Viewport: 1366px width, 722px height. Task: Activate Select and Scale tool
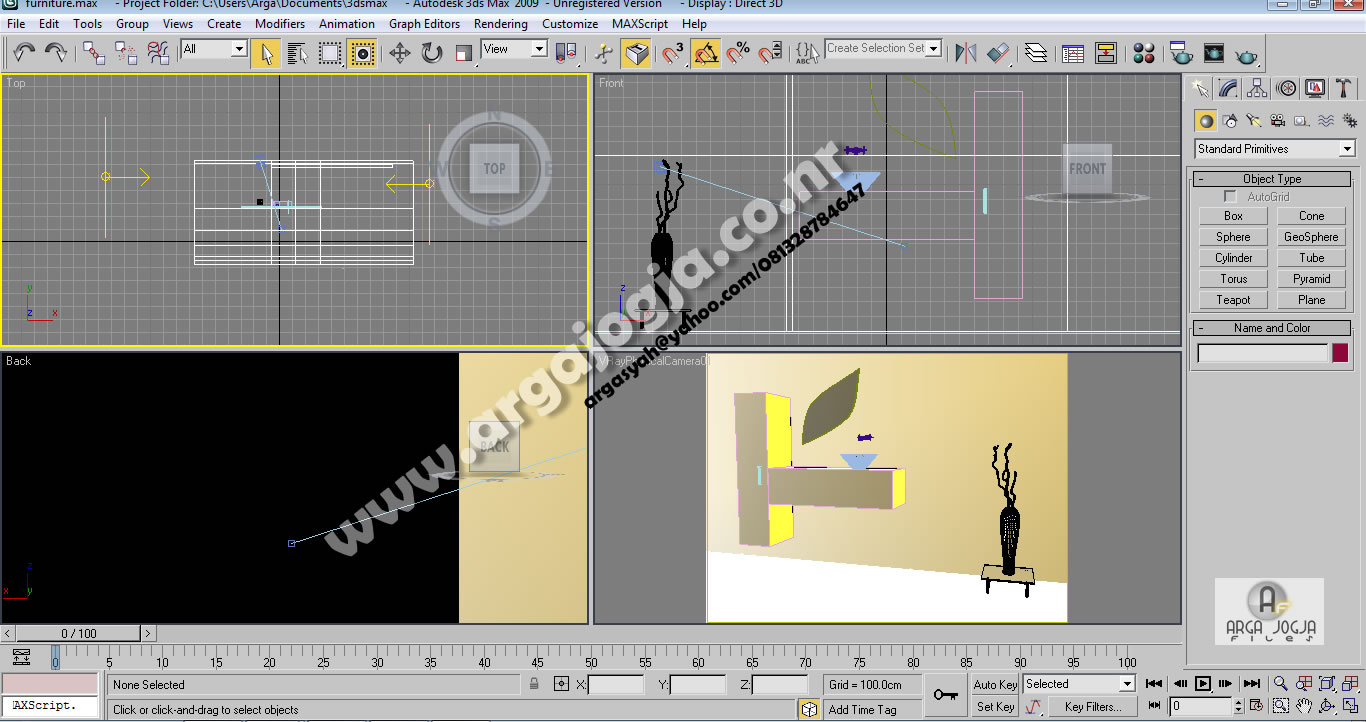pyautogui.click(x=463, y=52)
